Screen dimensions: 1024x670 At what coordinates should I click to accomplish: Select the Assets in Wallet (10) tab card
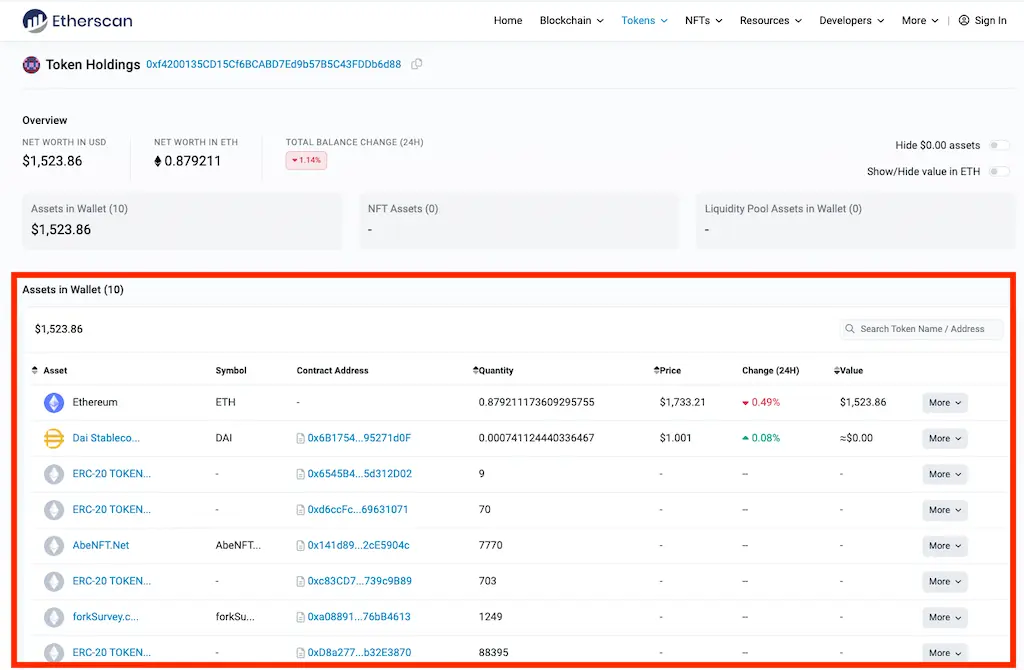point(182,221)
